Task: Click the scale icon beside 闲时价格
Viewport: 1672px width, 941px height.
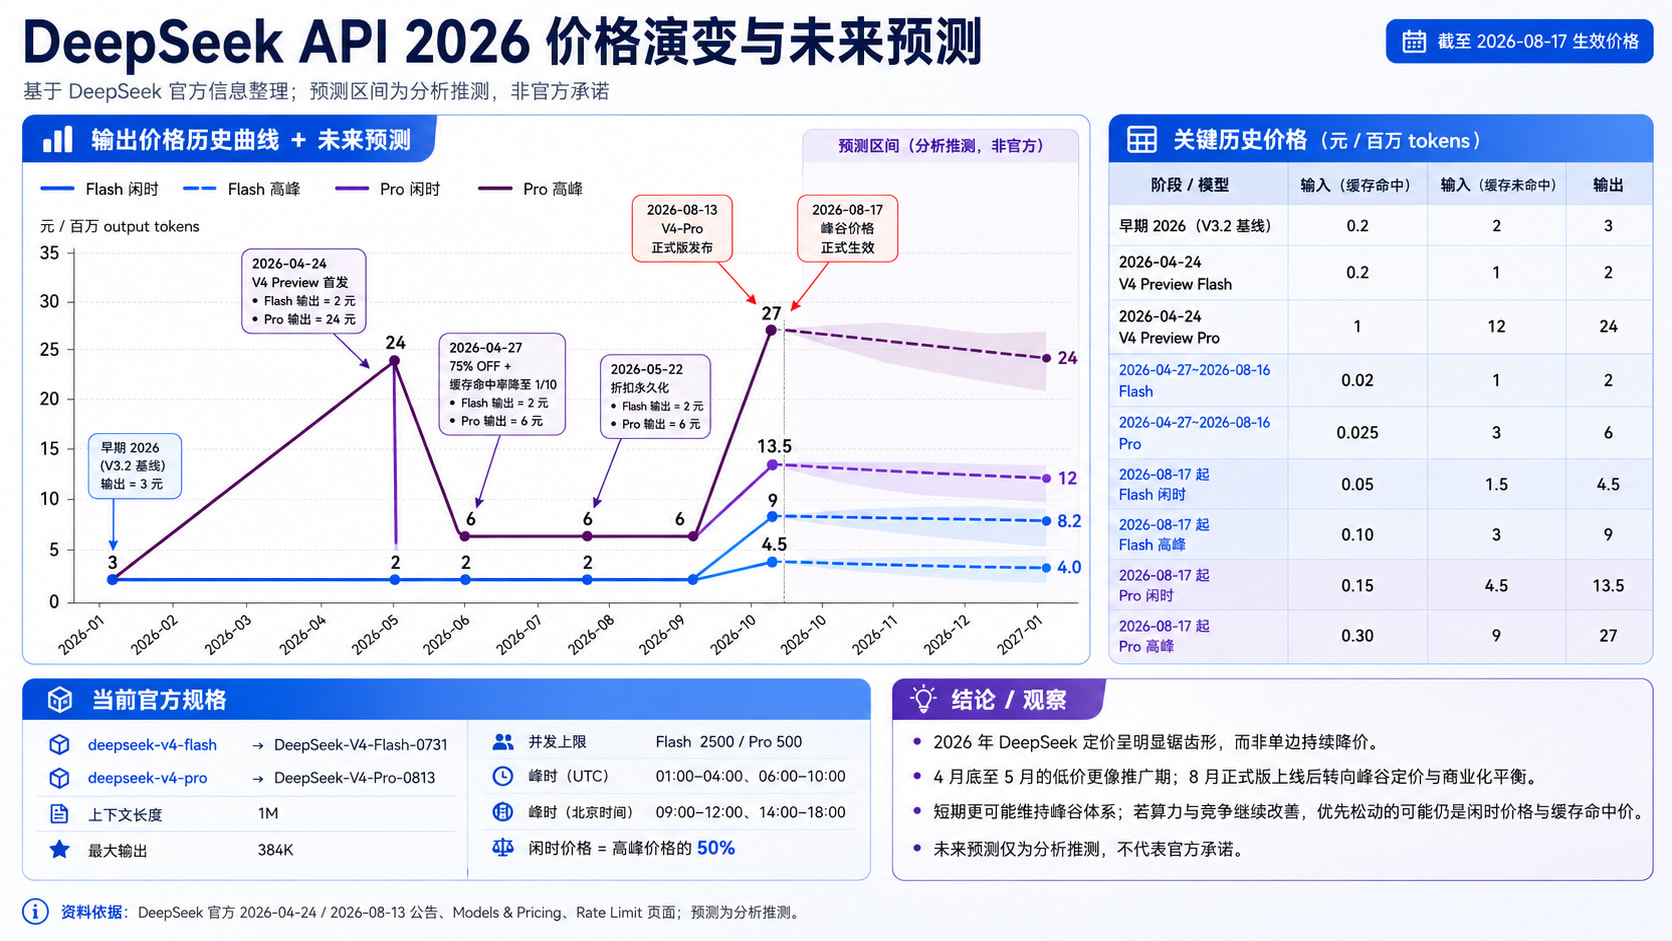Action: (503, 848)
